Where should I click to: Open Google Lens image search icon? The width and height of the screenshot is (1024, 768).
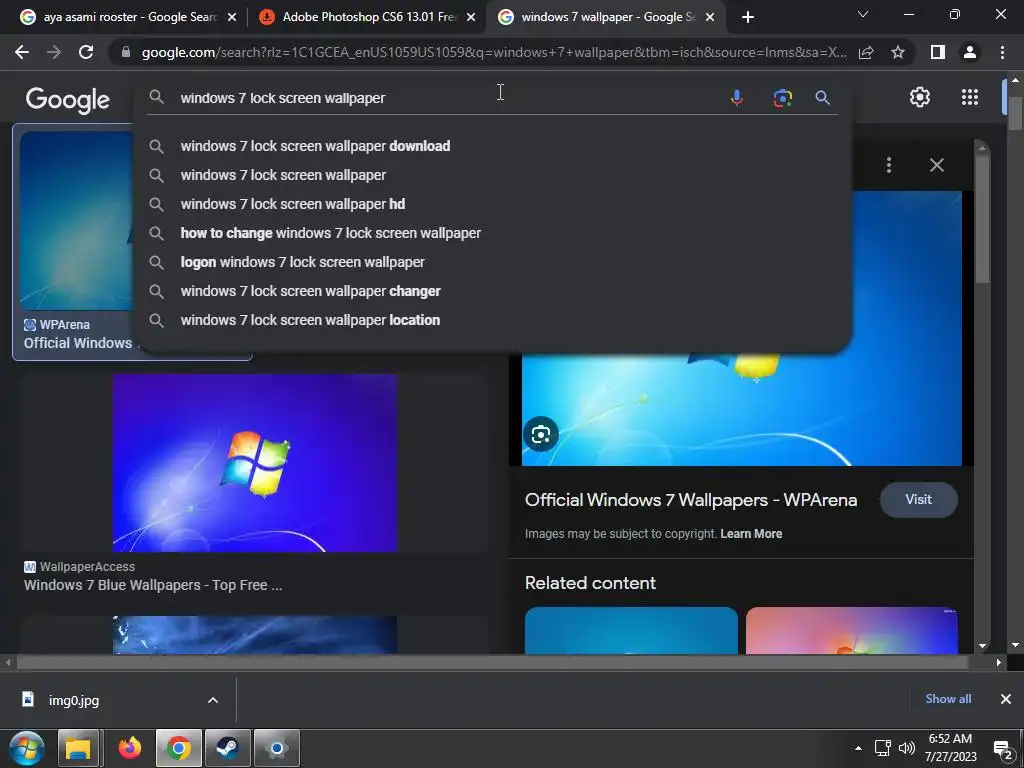[782, 98]
